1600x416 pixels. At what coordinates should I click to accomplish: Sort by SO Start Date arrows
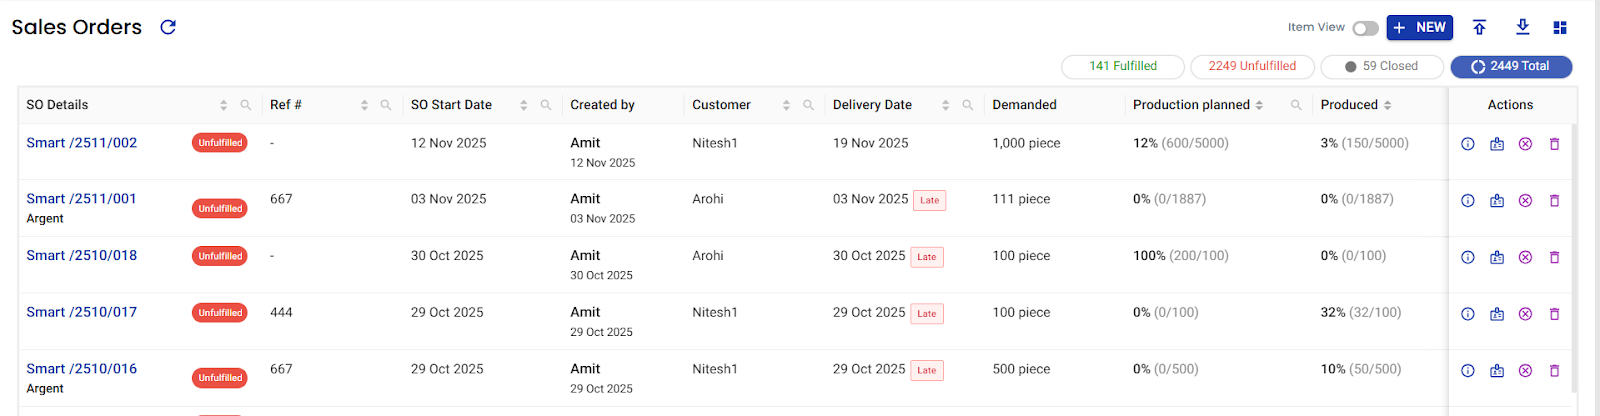click(x=523, y=105)
